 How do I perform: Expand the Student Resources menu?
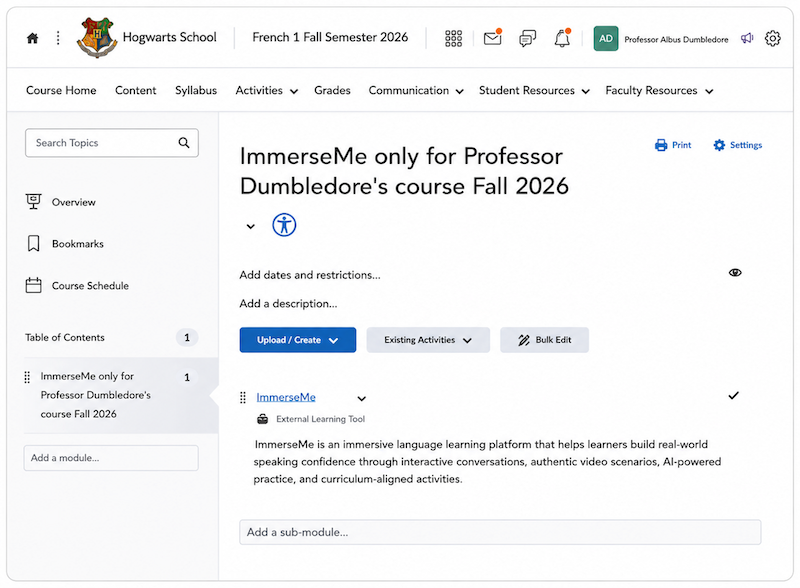(x=534, y=90)
